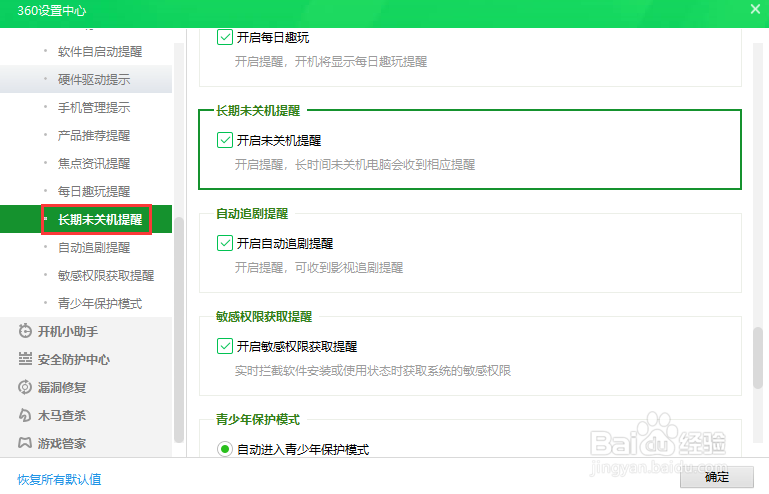The image size is (769, 494).
Task: Click 青少年保护模式 group heading
Action: point(258,419)
